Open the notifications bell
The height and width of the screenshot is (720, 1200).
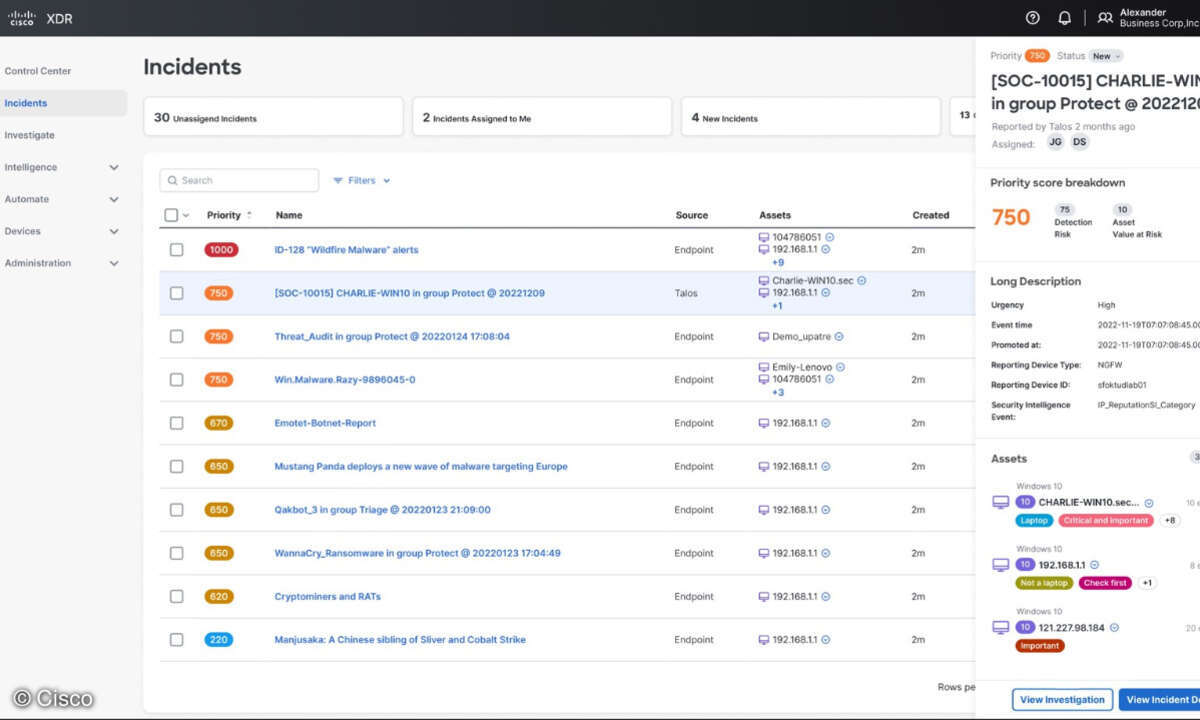pos(1065,18)
